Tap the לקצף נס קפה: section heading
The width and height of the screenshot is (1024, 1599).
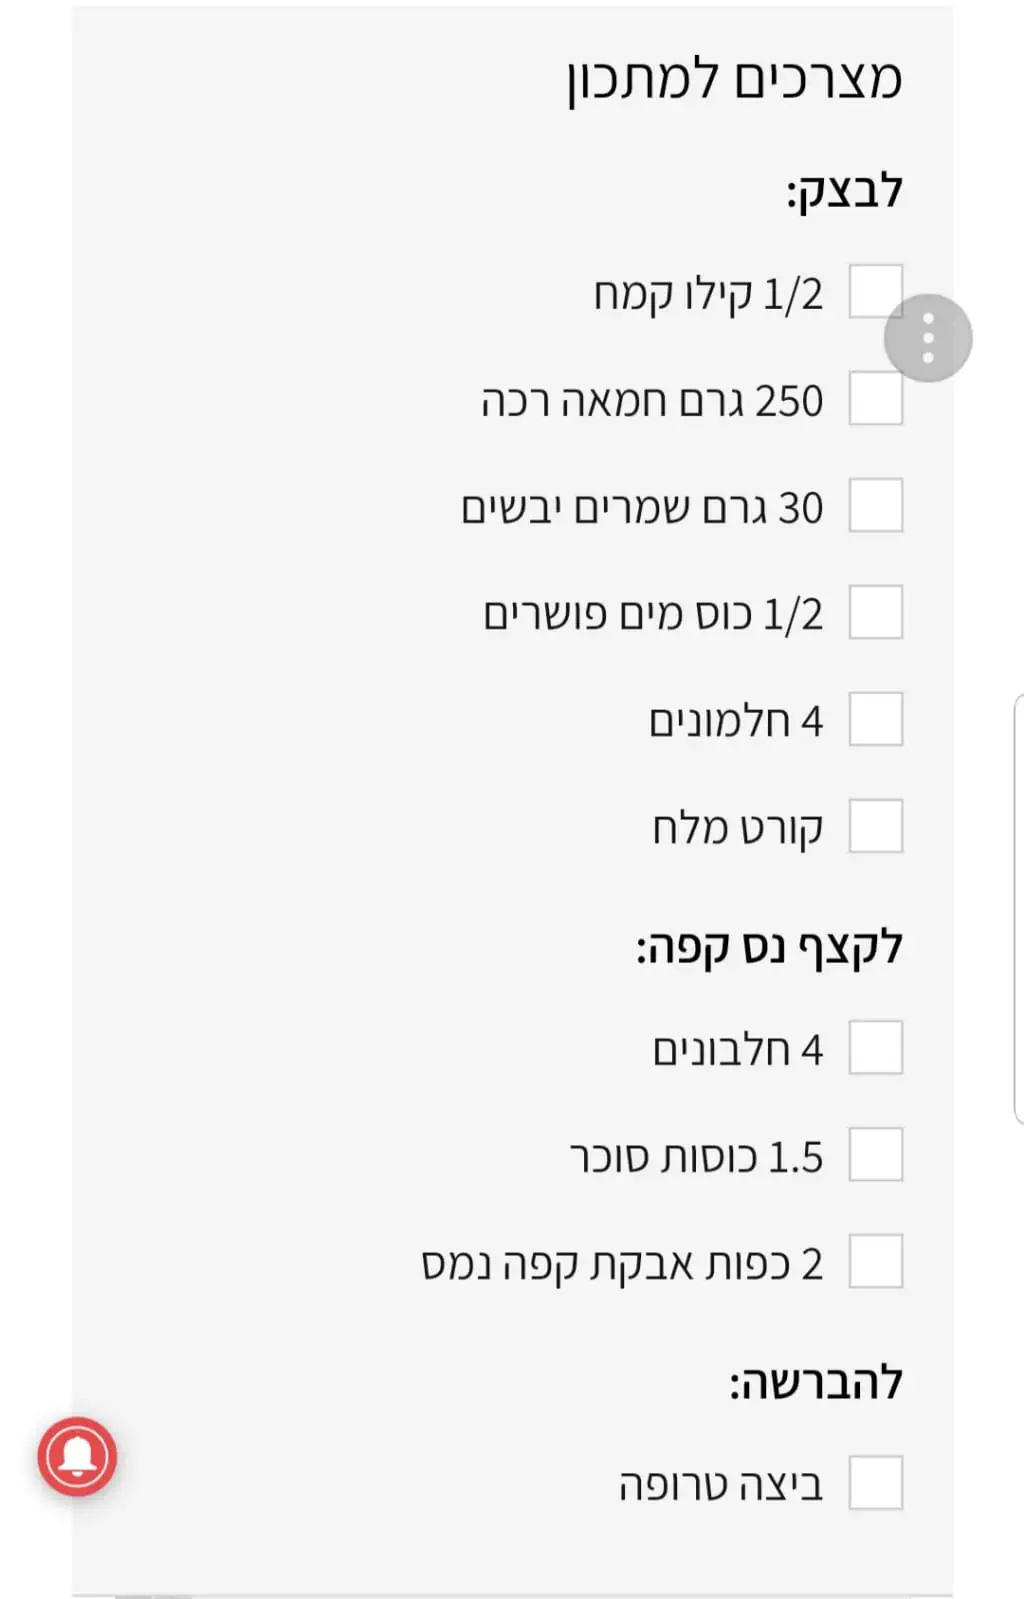pos(769,947)
